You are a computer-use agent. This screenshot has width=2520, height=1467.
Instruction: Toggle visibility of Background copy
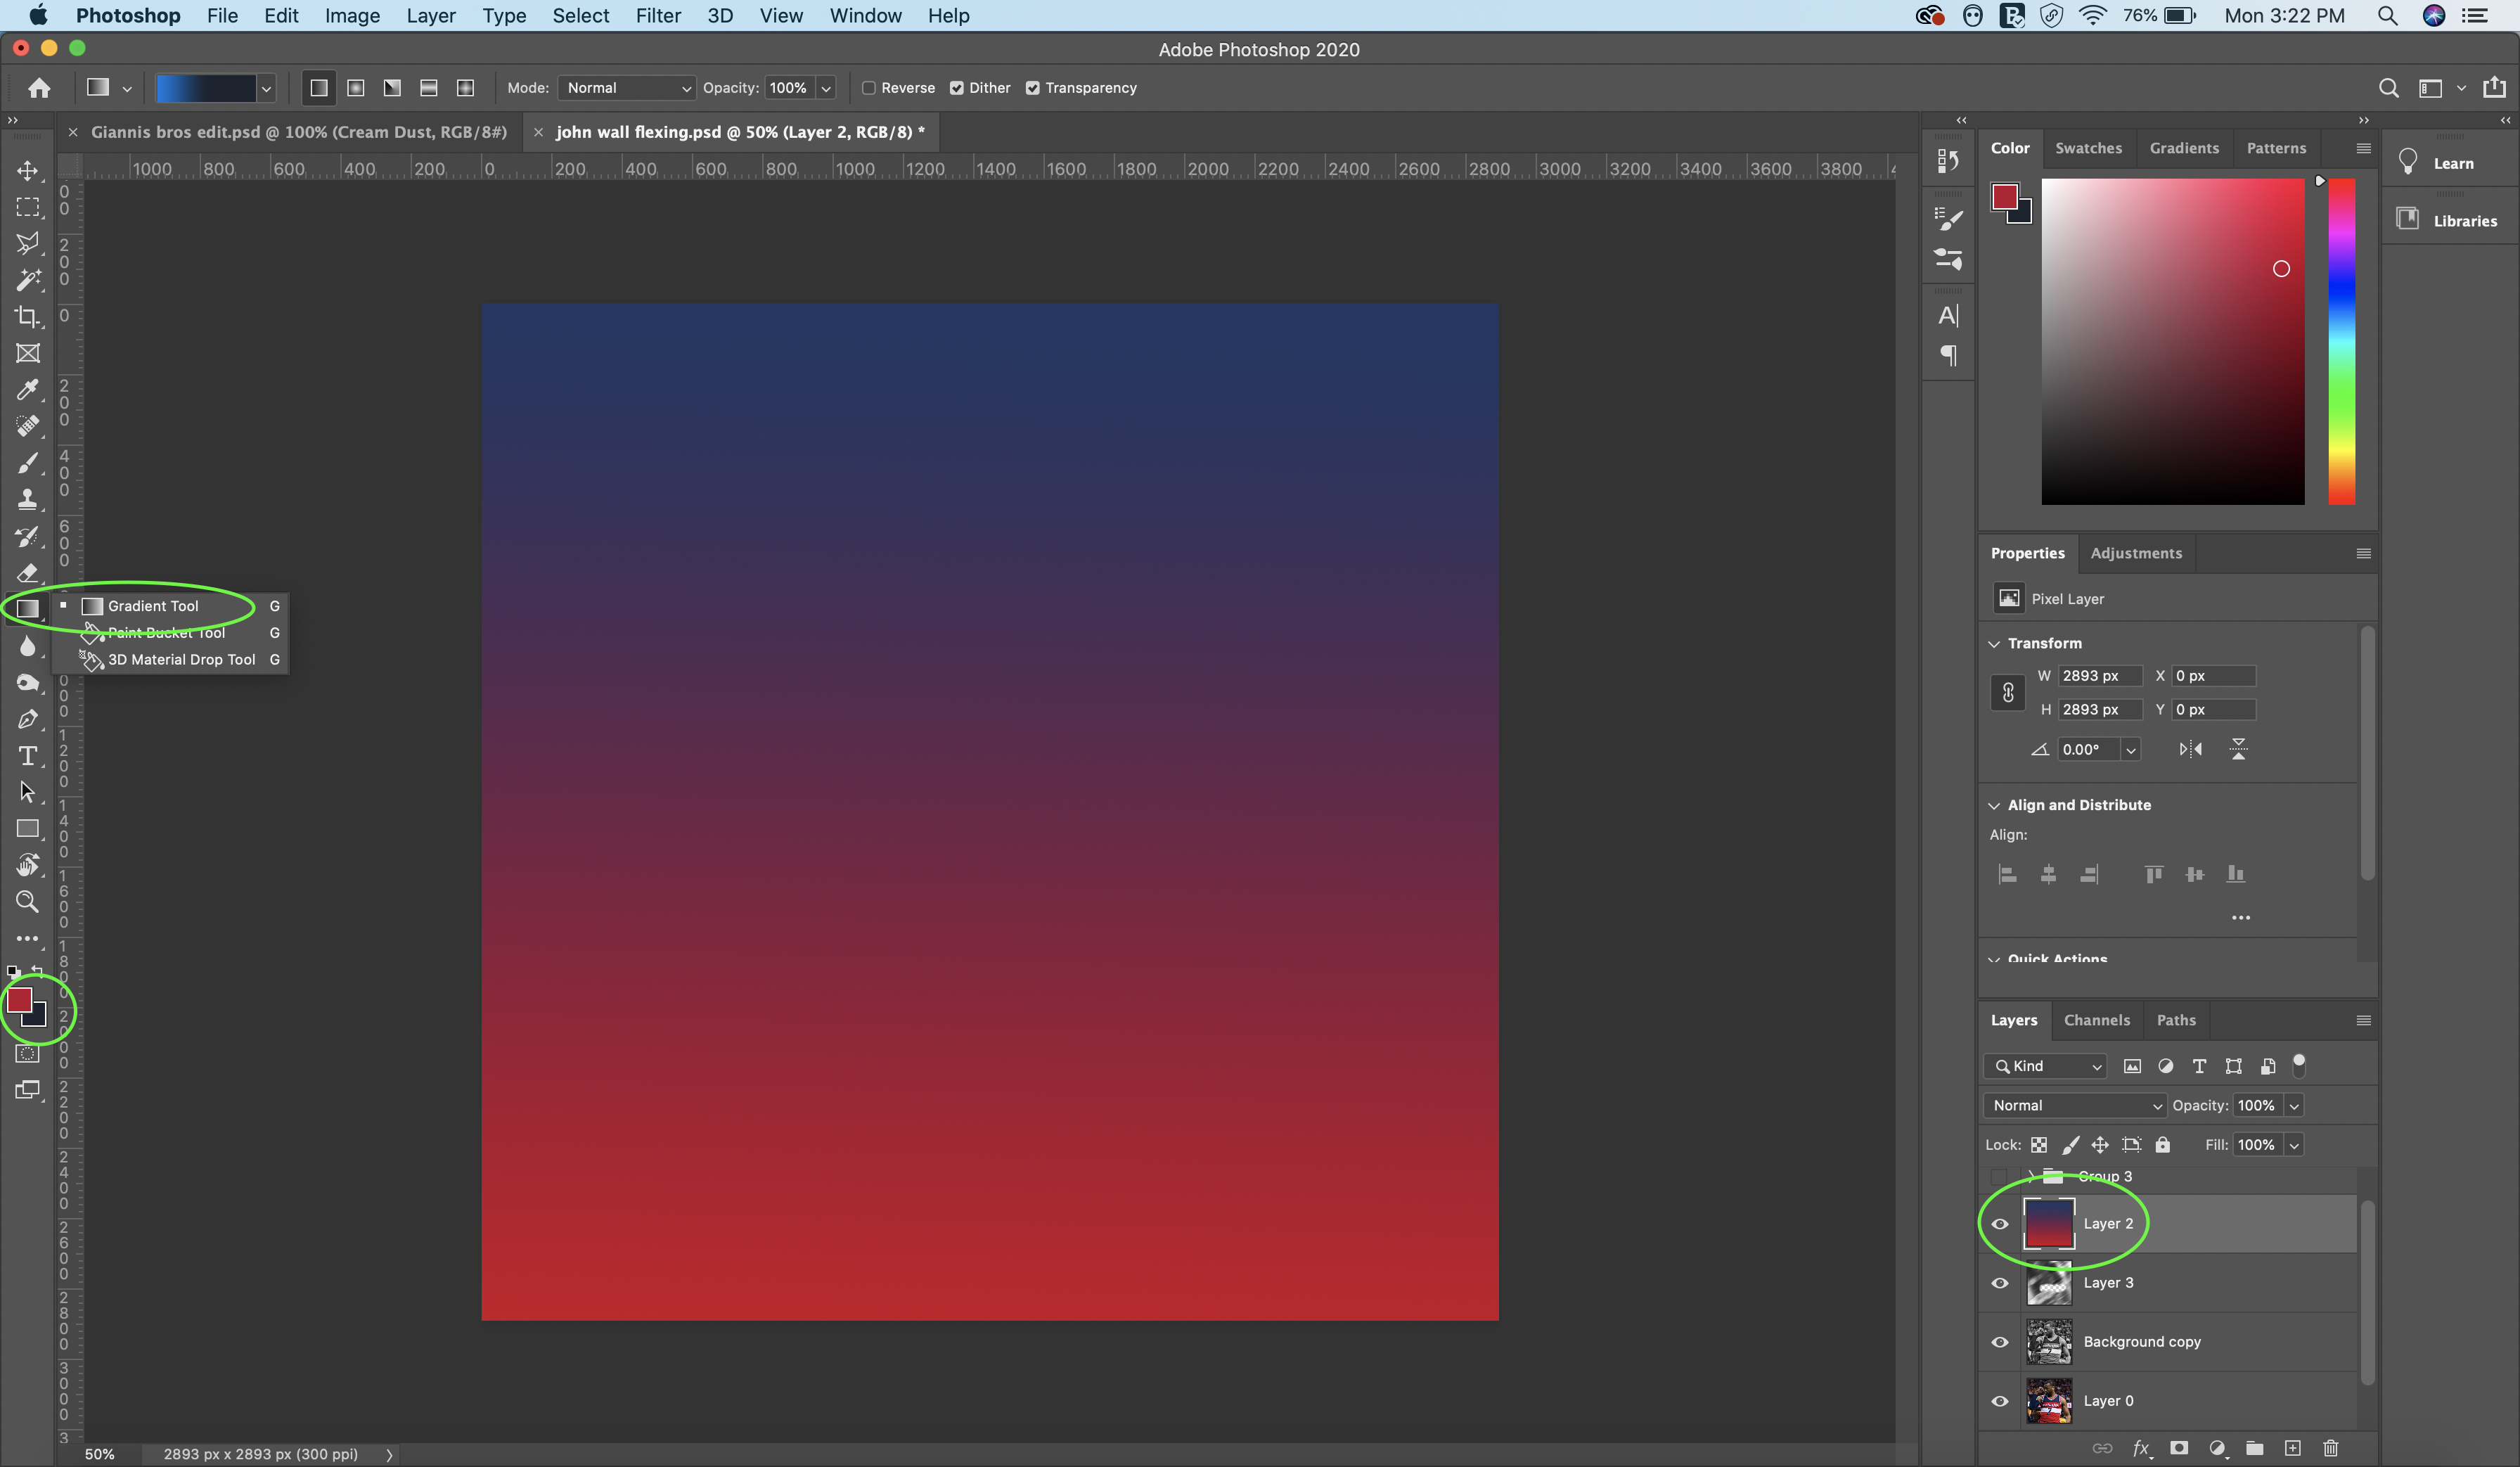(x=2000, y=1341)
